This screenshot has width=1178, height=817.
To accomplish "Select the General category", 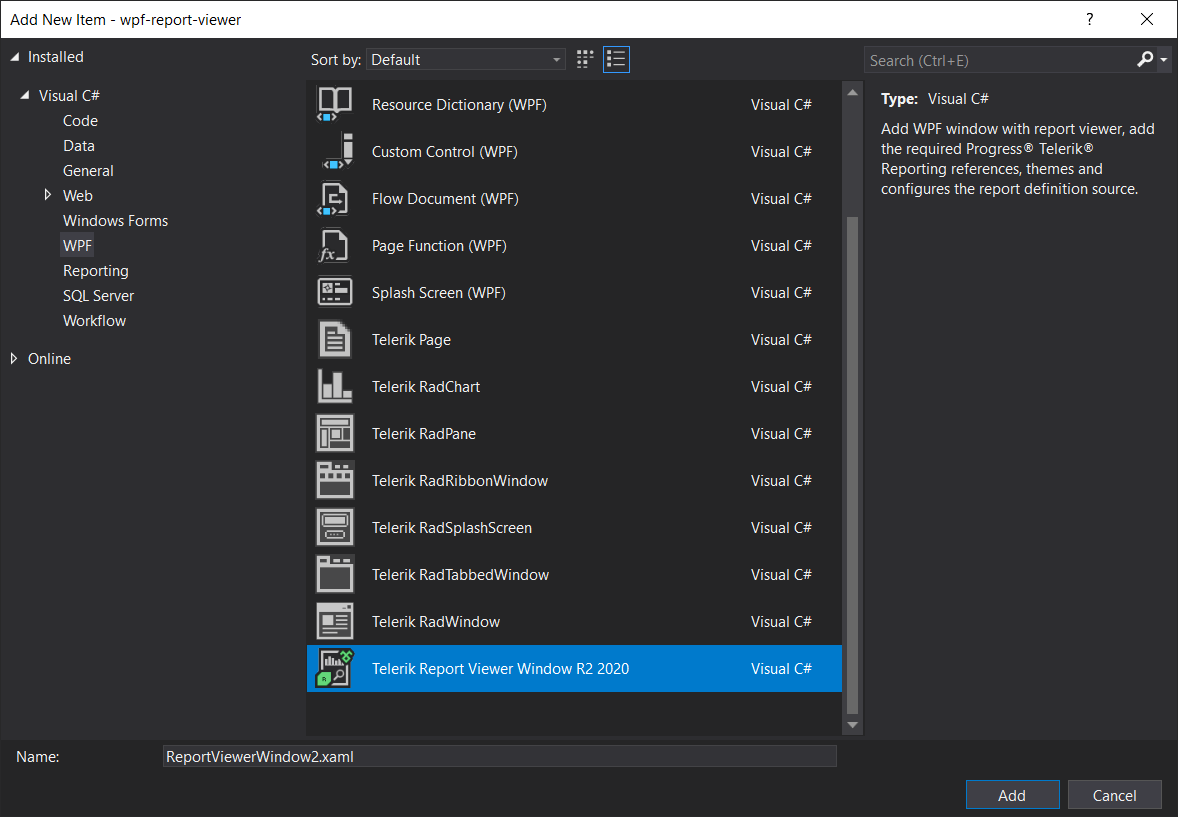I will pos(88,171).
